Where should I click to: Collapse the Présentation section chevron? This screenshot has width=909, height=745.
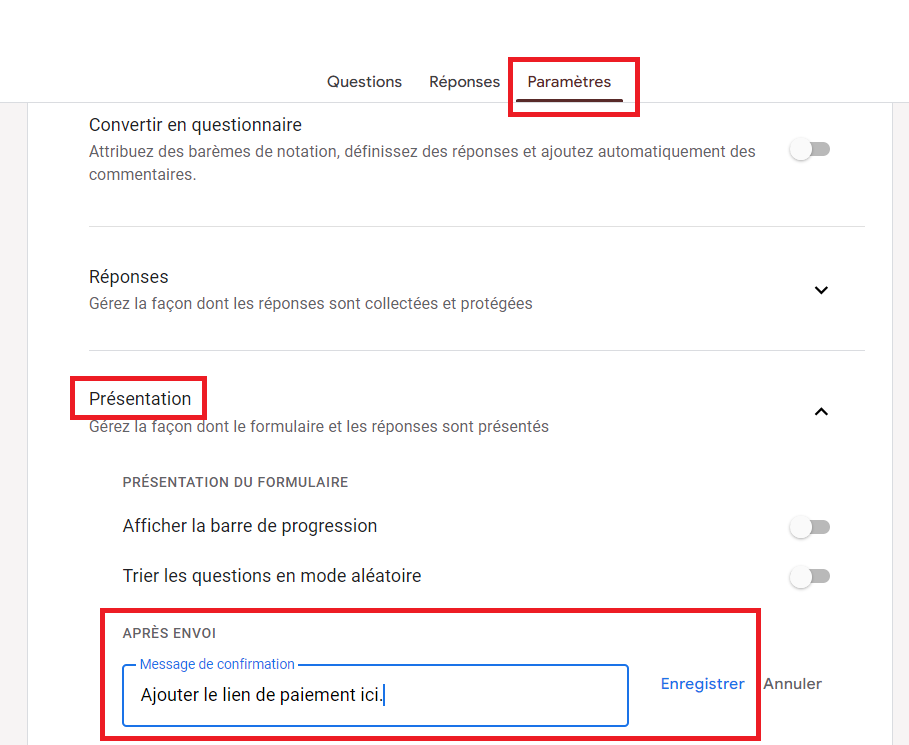[821, 411]
